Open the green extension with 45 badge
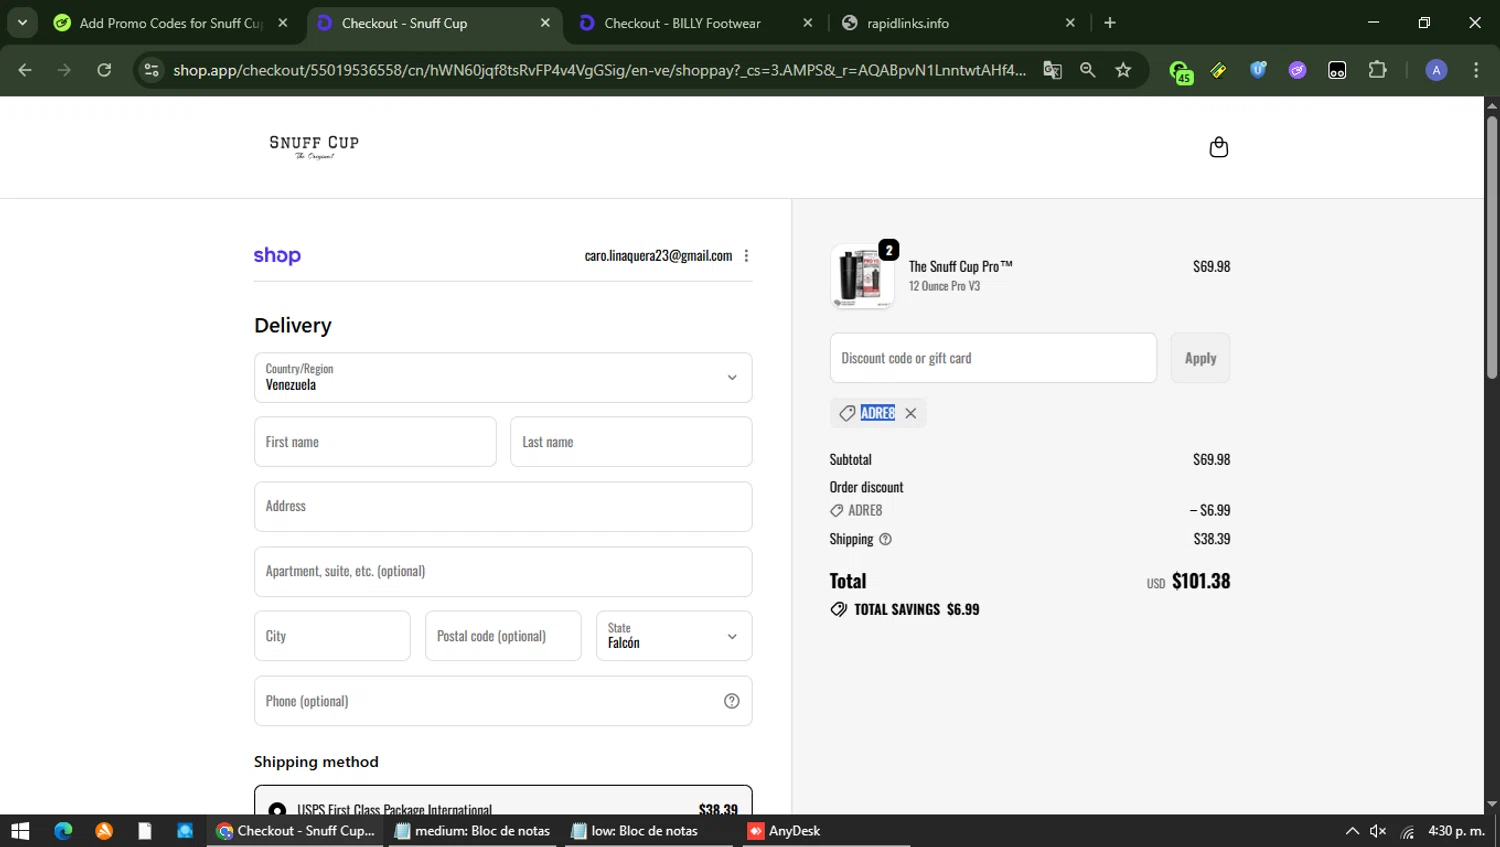Viewport: 1500px width, 847px height. [x=1181, y=71]
